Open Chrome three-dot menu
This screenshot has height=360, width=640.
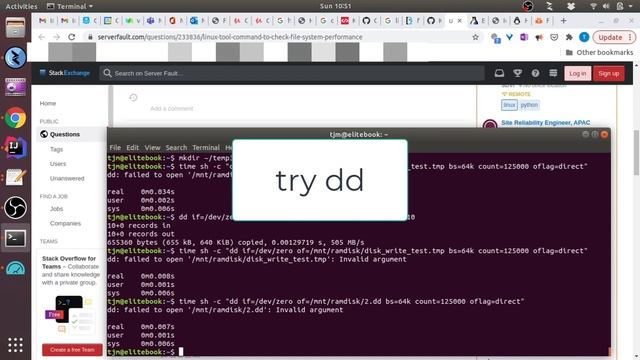(630, 37)
